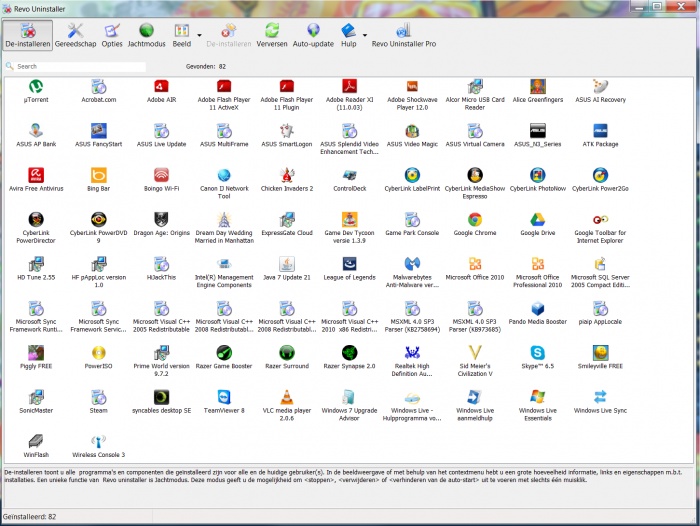Select Razer Synapse 2.0 icon
The image size is (700, 526).
[350, 352]
